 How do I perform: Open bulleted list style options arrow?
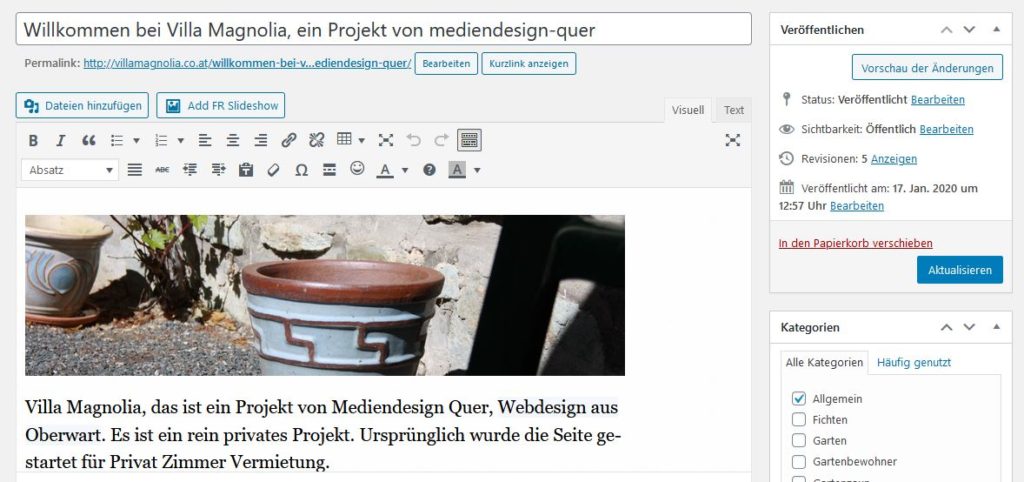coord(136,140)
